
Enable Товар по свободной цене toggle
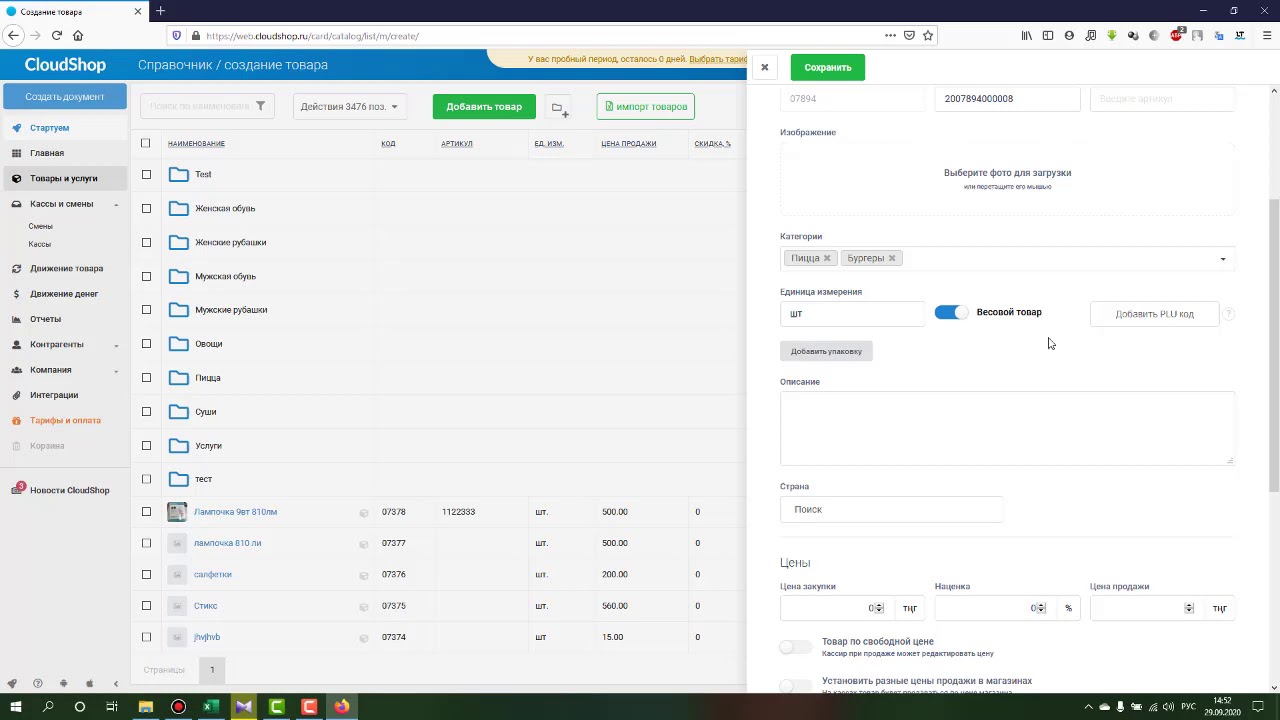click(796, 647)
